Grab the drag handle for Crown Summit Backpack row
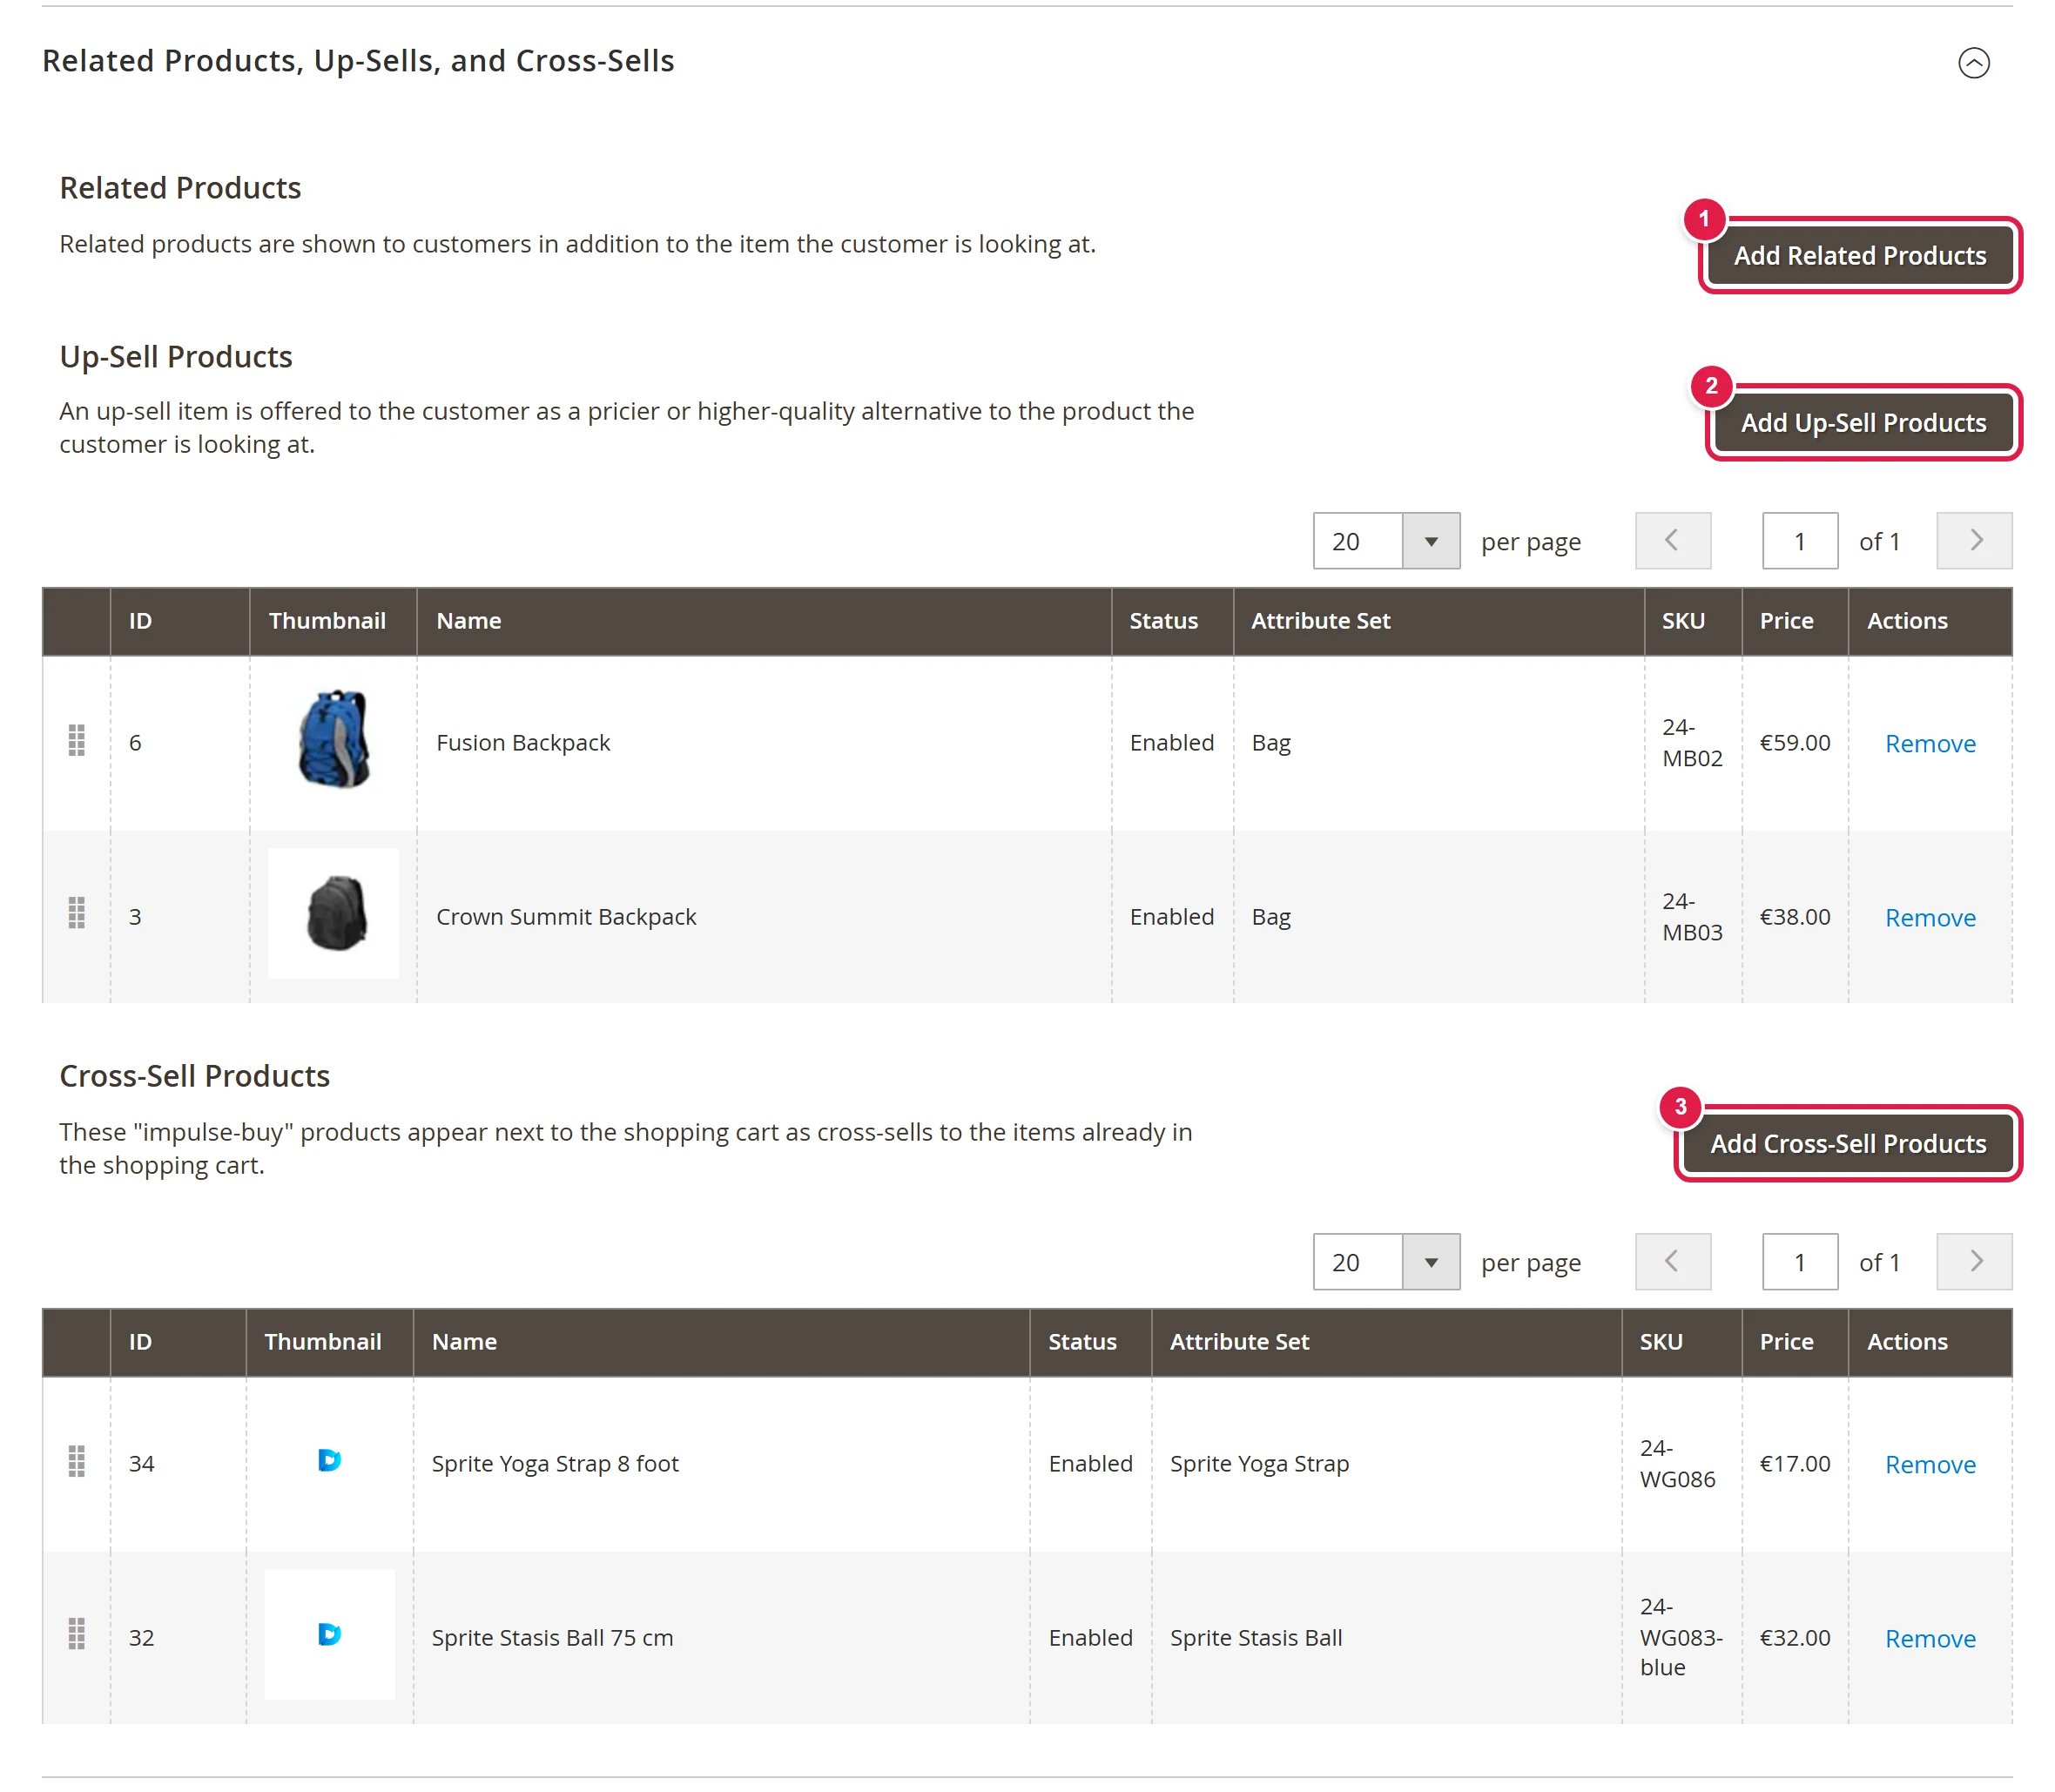The height and width of the screenshot is (1792, 2055). (x=76, y=914)
